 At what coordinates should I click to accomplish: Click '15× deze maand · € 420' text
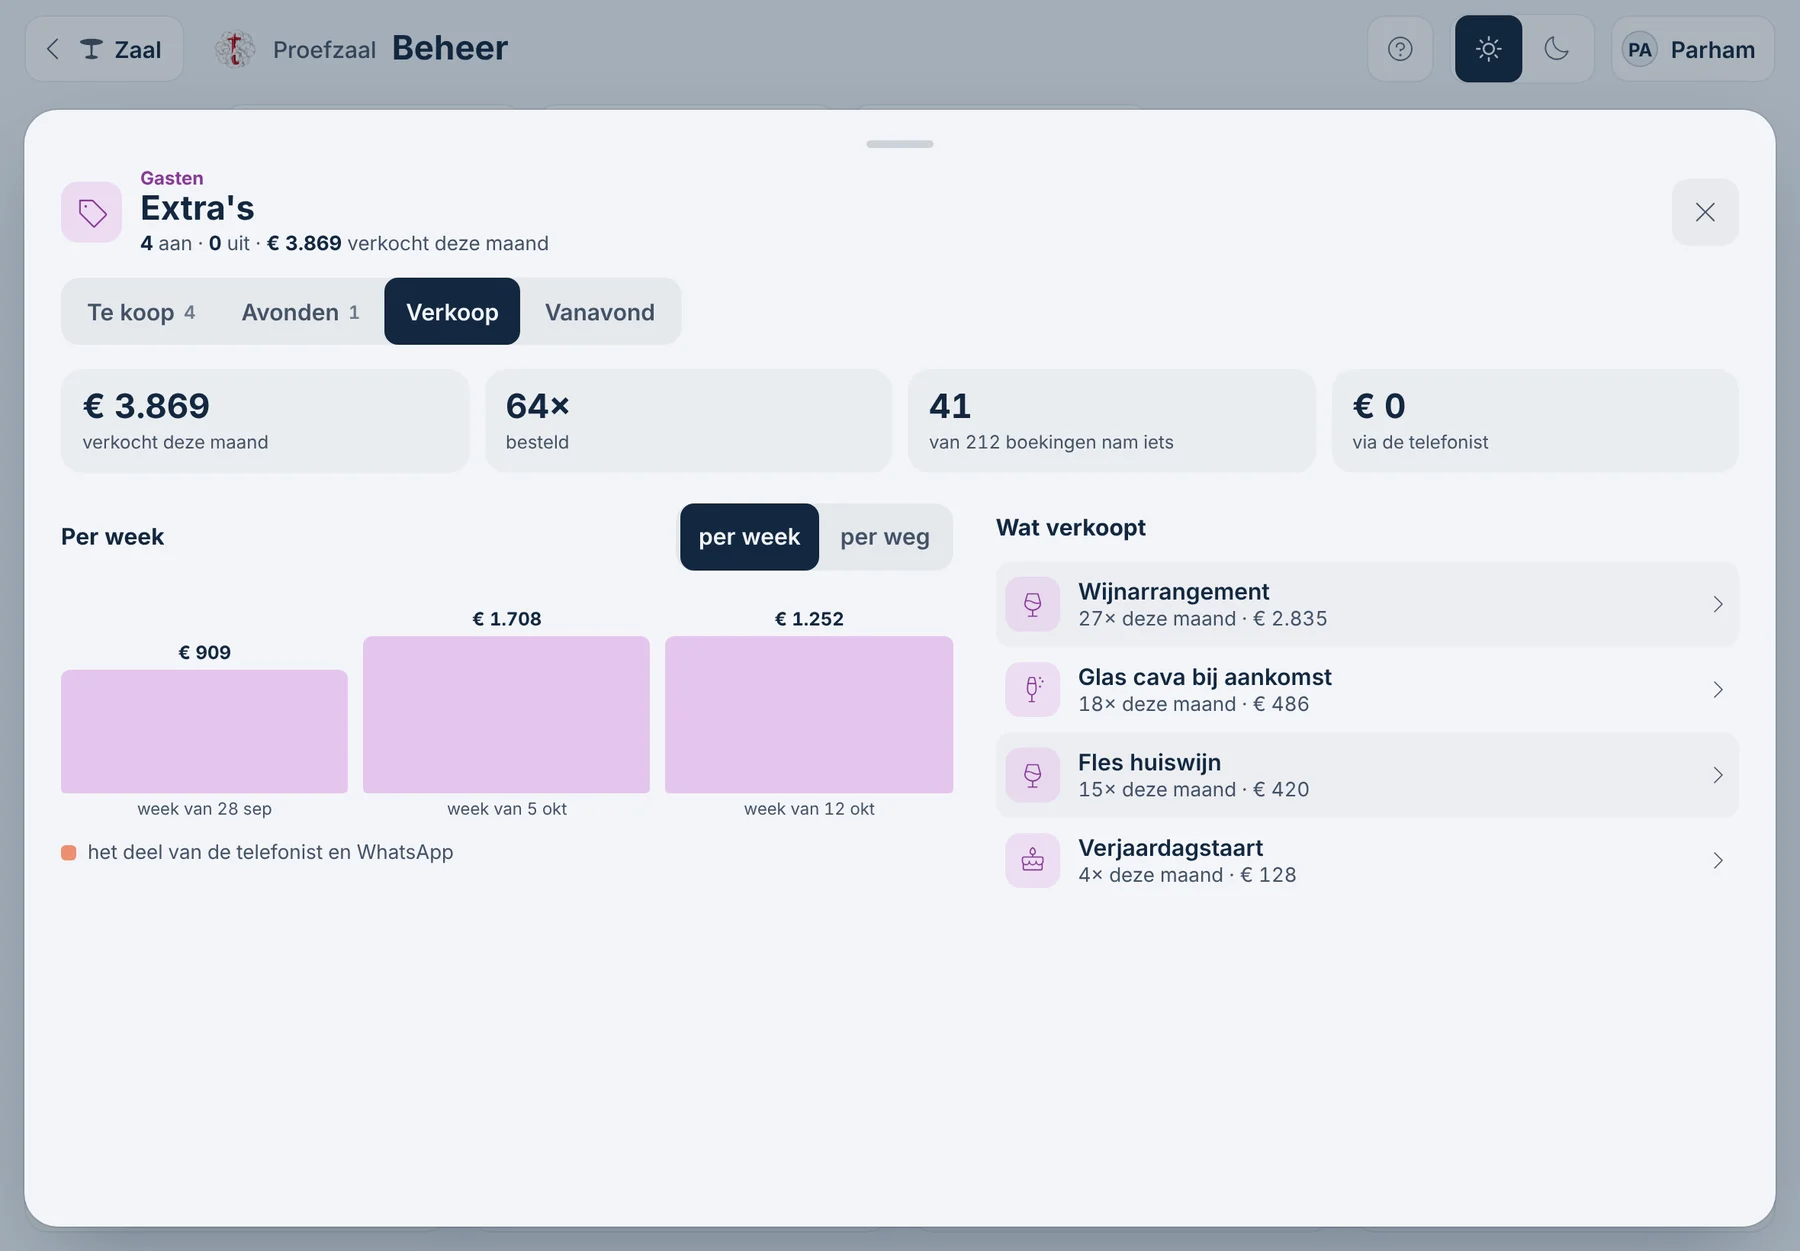(x=1193, y=789)
